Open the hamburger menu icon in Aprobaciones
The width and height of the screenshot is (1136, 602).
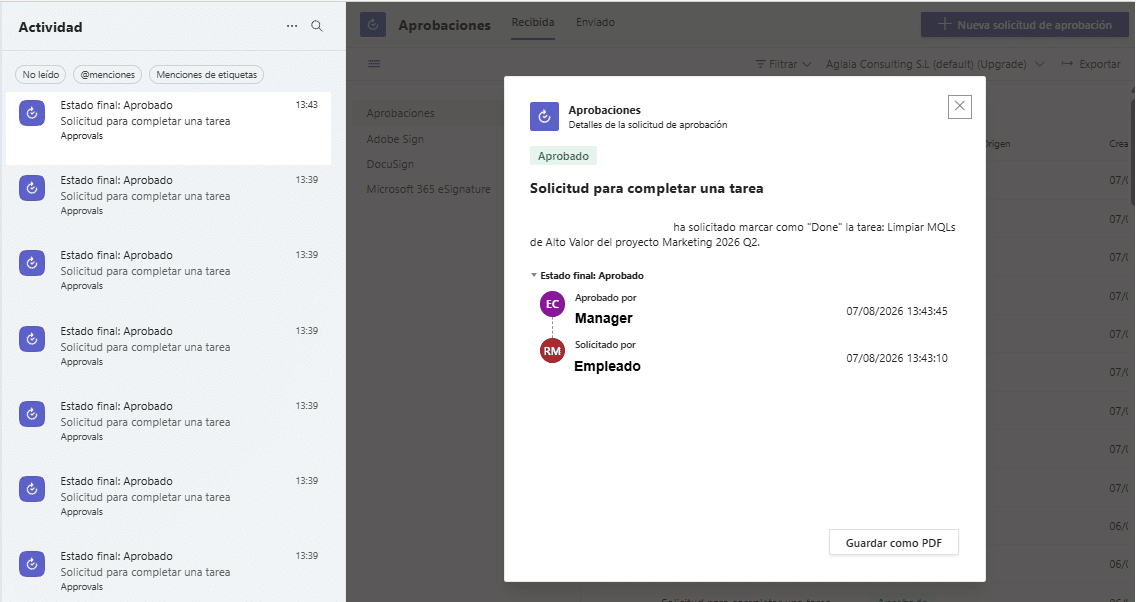coord(374,64)
